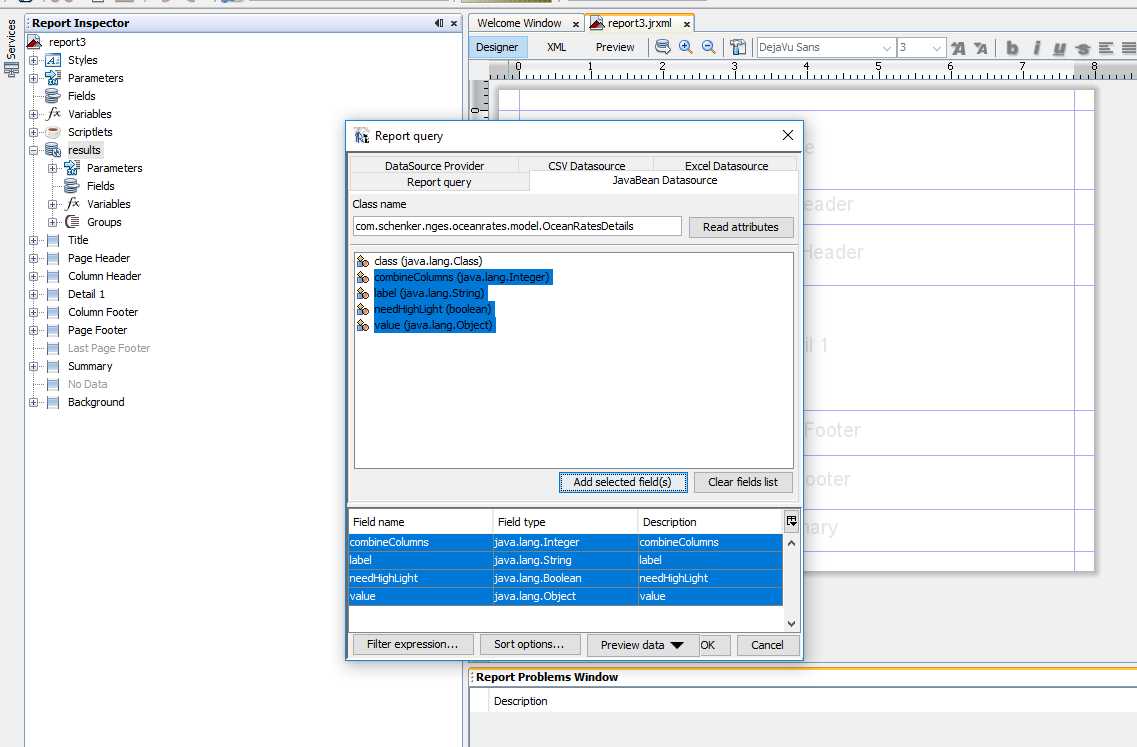Screen dimensions: 1137x747
Task: Switch to the Preview view
Action: [x=615, y=47]
